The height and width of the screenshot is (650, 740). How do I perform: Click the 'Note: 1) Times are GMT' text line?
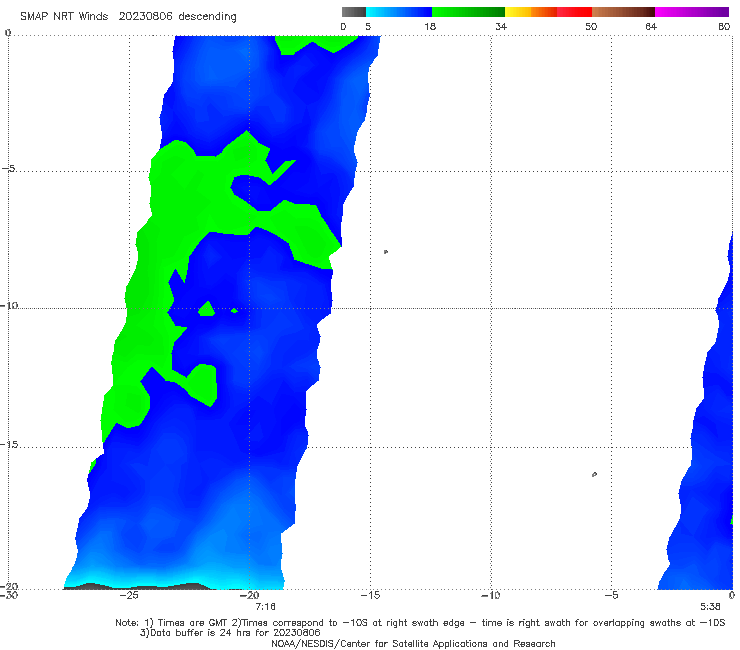coord(420,623)
